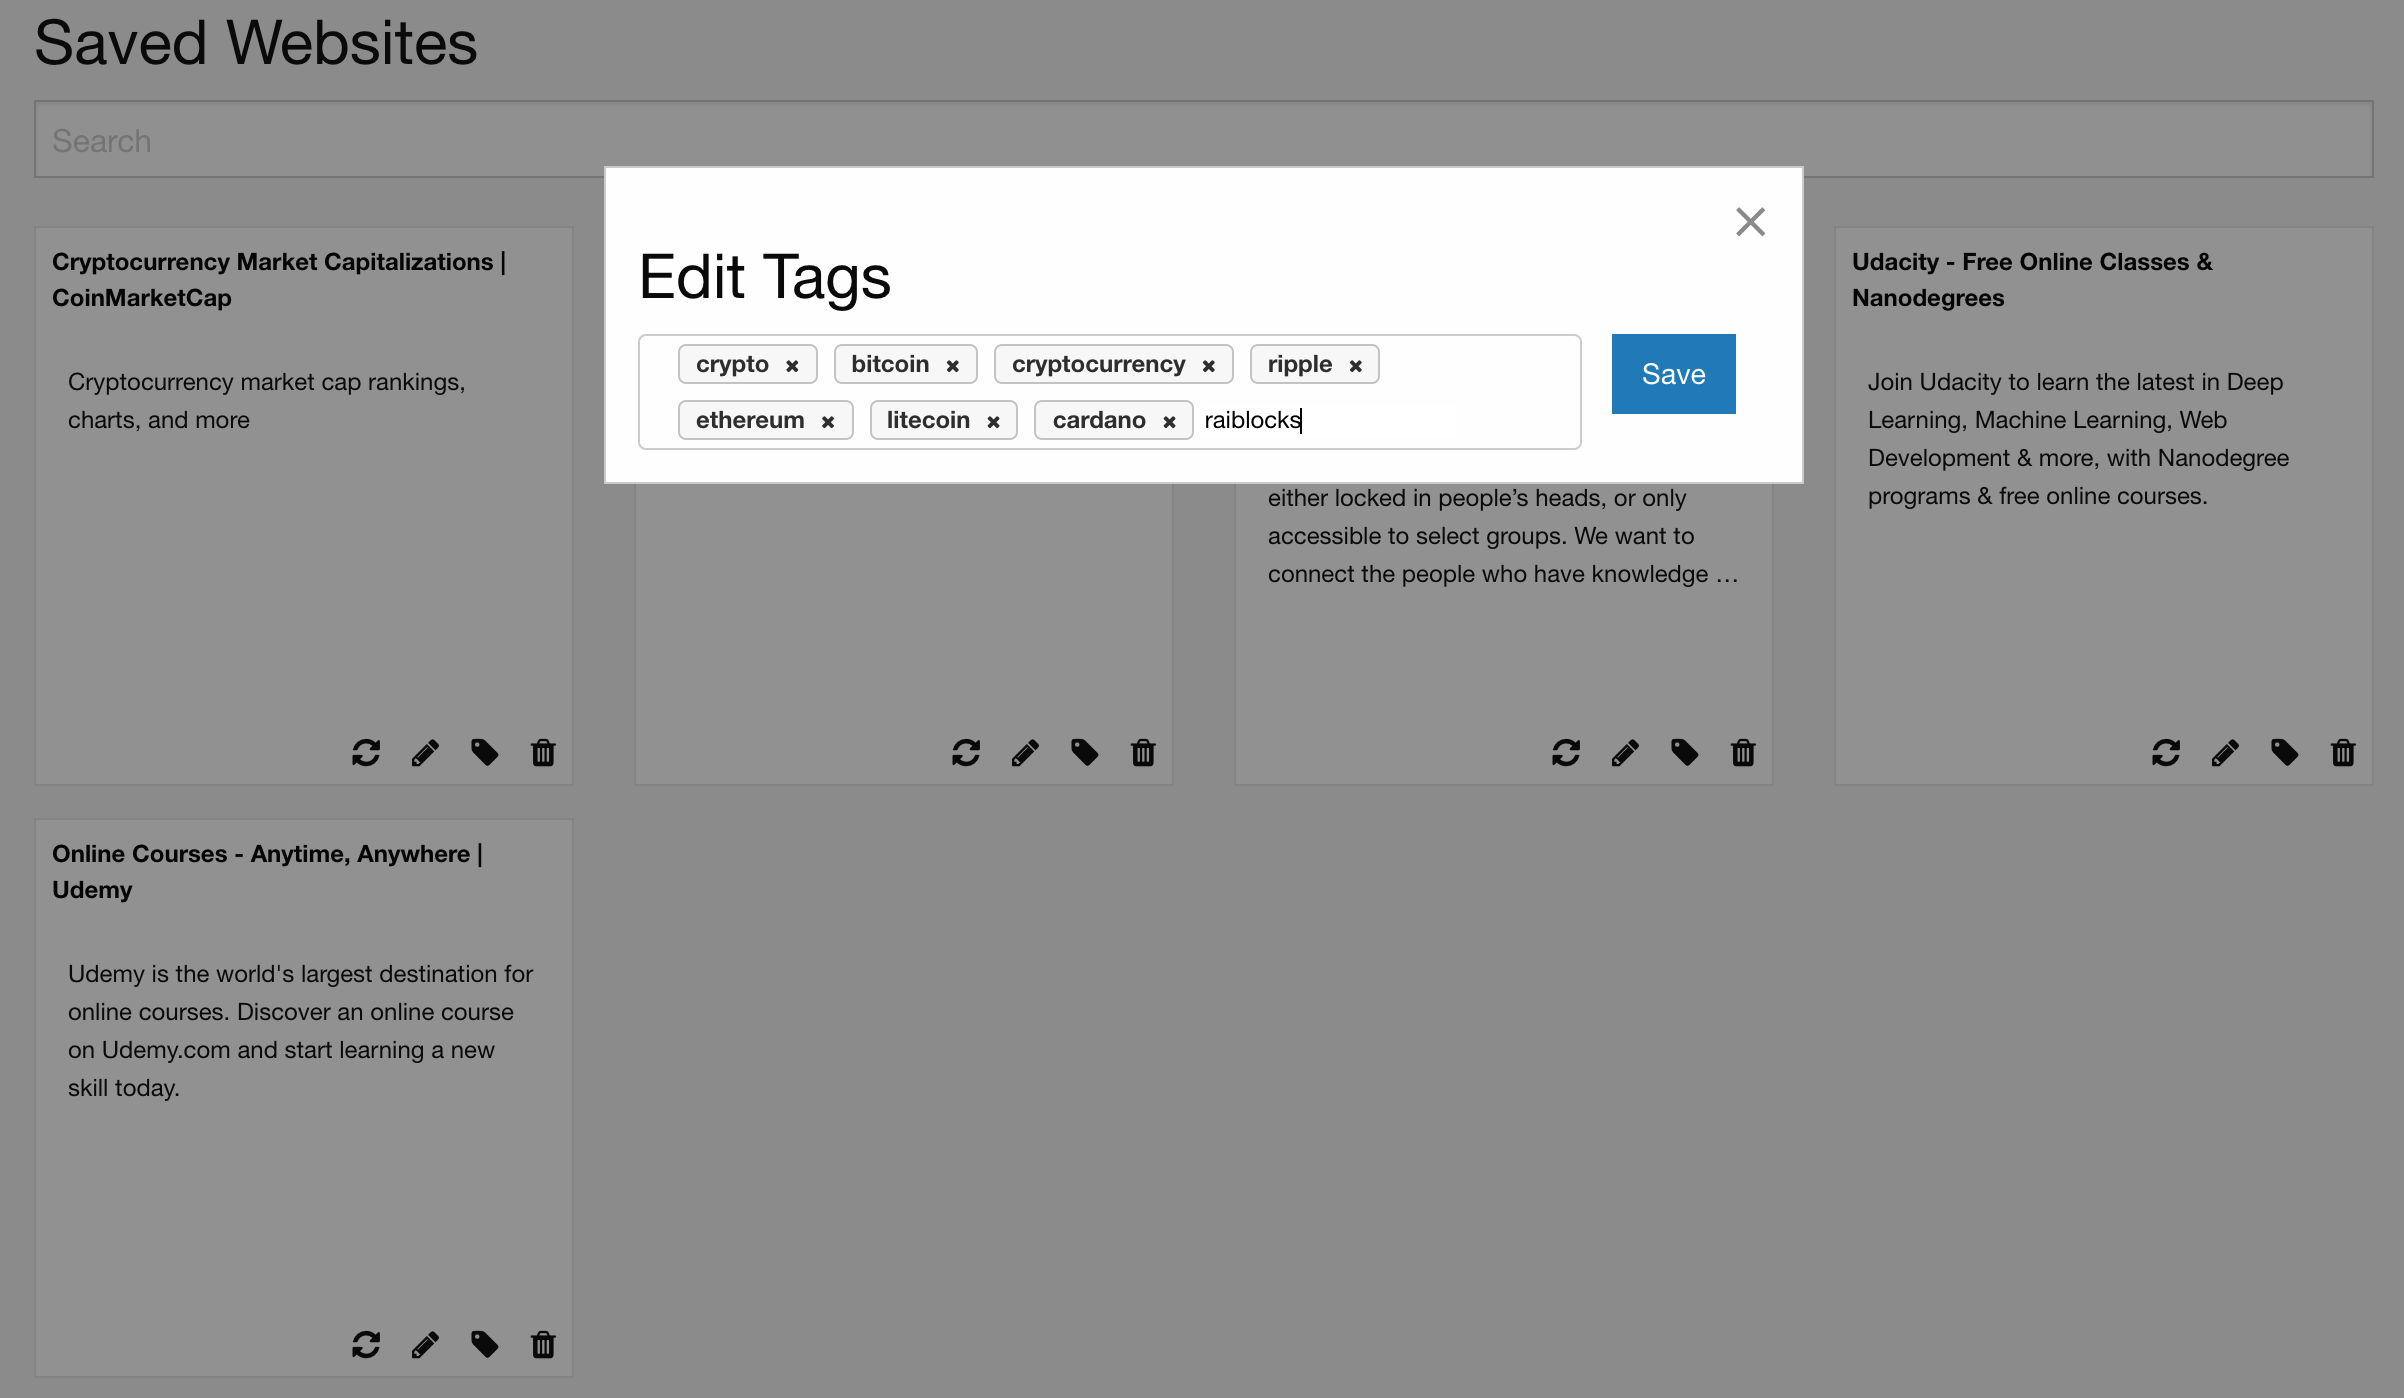
Task: Click Save to store tags
Action: (1673, 374)
